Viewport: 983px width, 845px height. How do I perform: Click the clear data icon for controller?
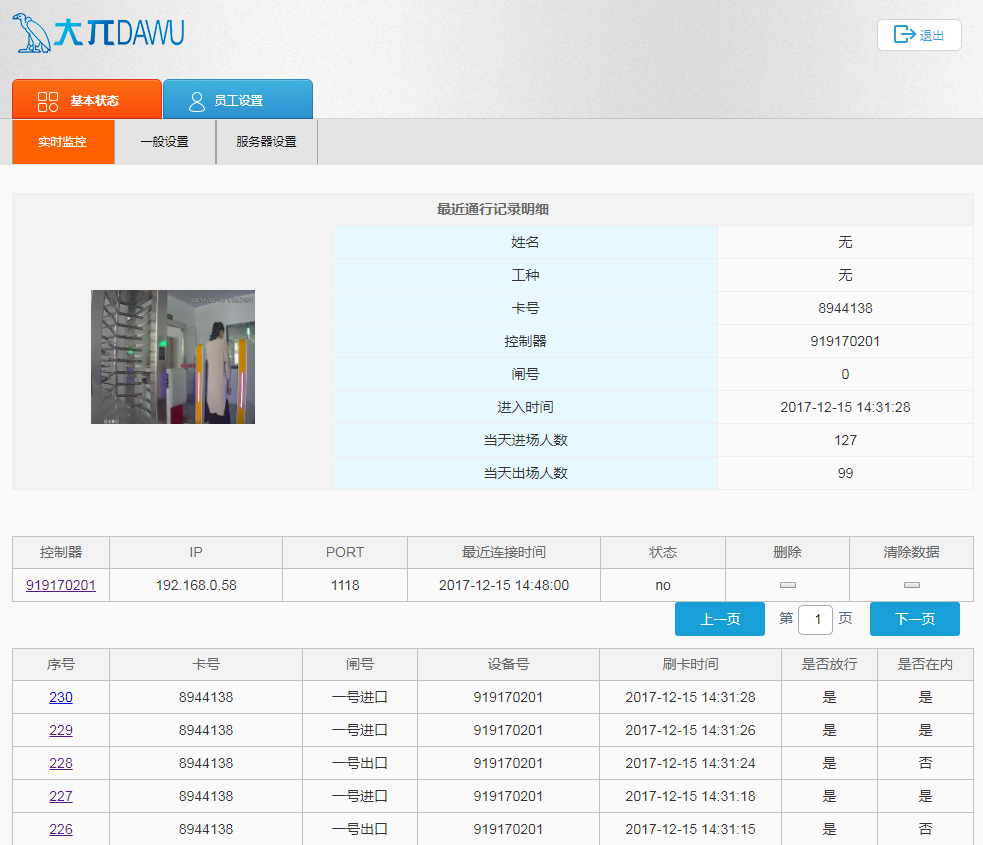[x=912, y=585]
